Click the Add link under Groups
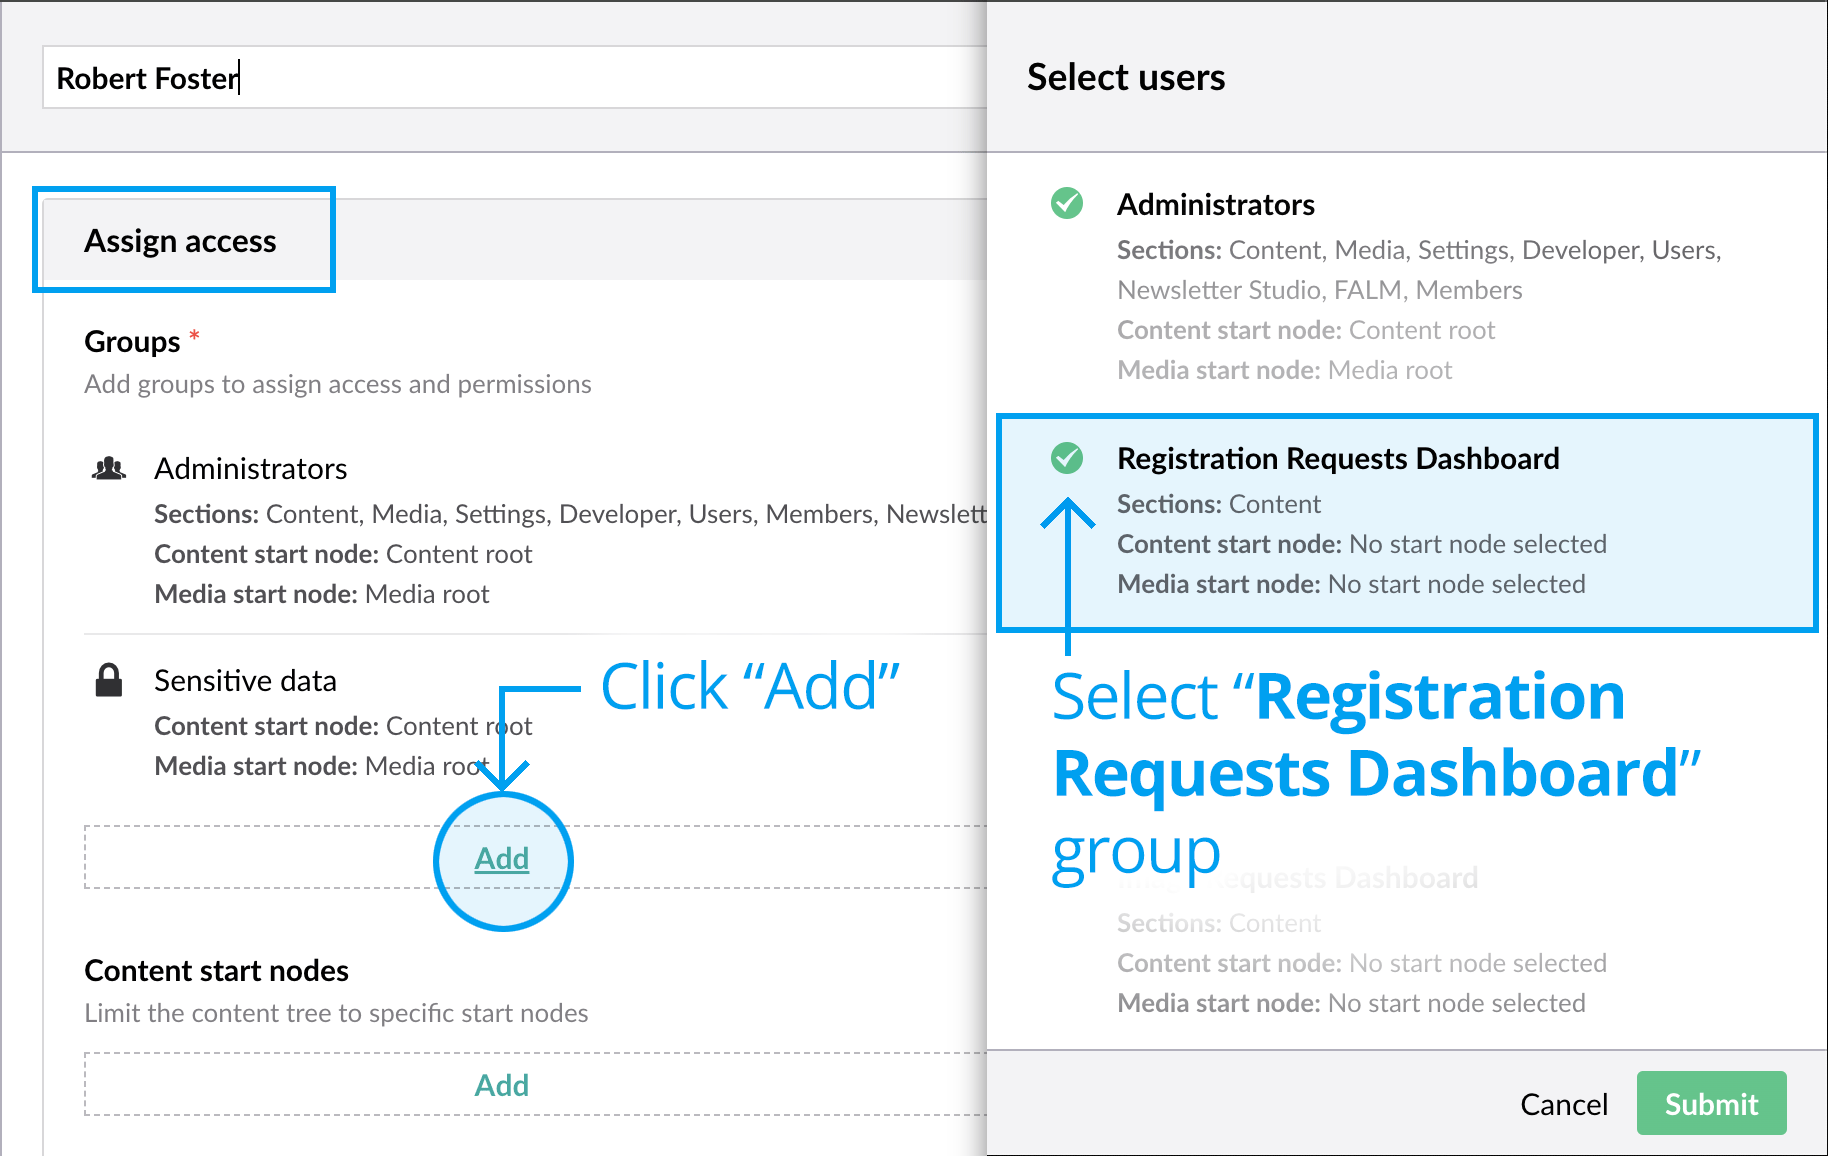The image size is (1828, 1156). 502,858
